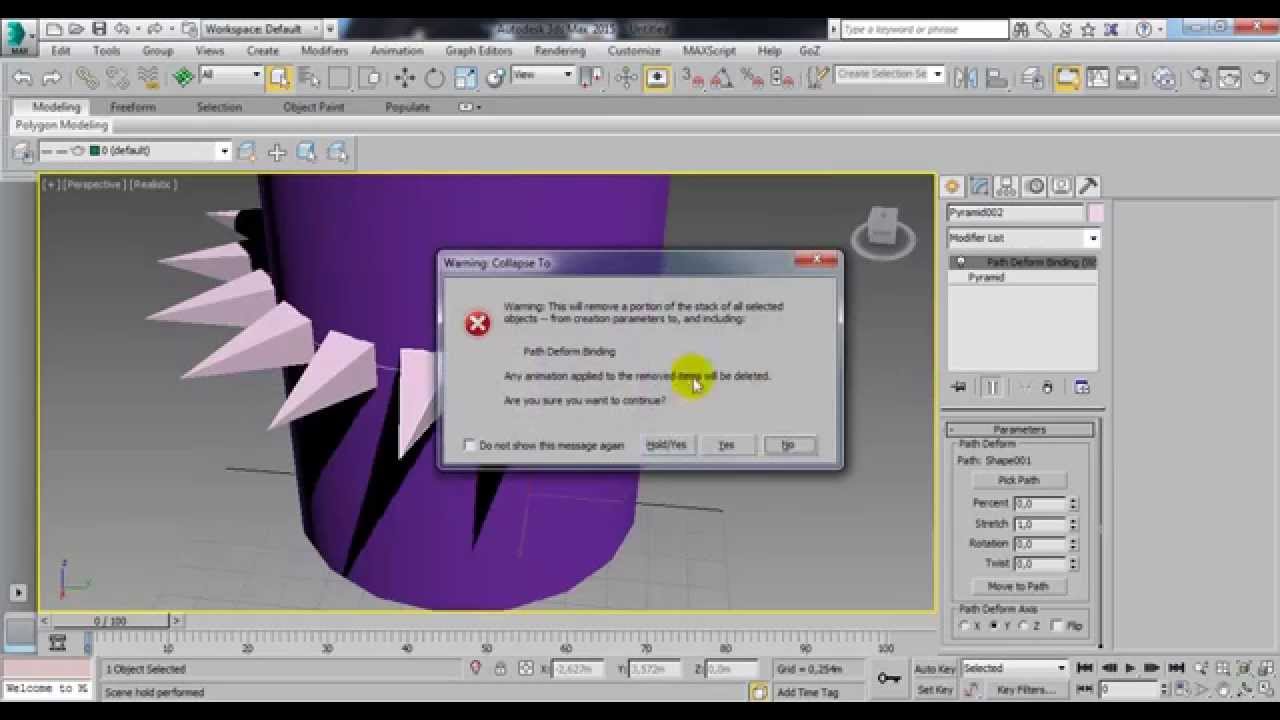1280x720 pixels.
Task: Open the Modify command panel tab
Action: click(979, 186)
